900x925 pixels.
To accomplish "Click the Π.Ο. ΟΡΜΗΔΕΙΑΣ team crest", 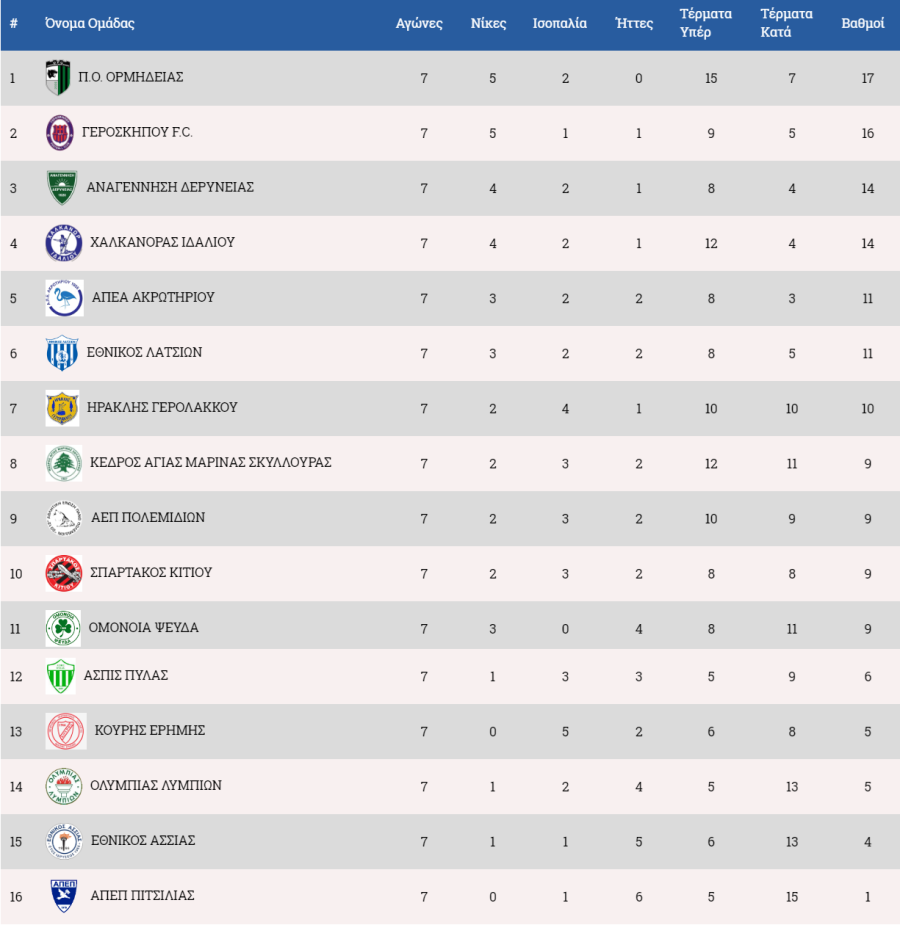I will pos(58,77).
